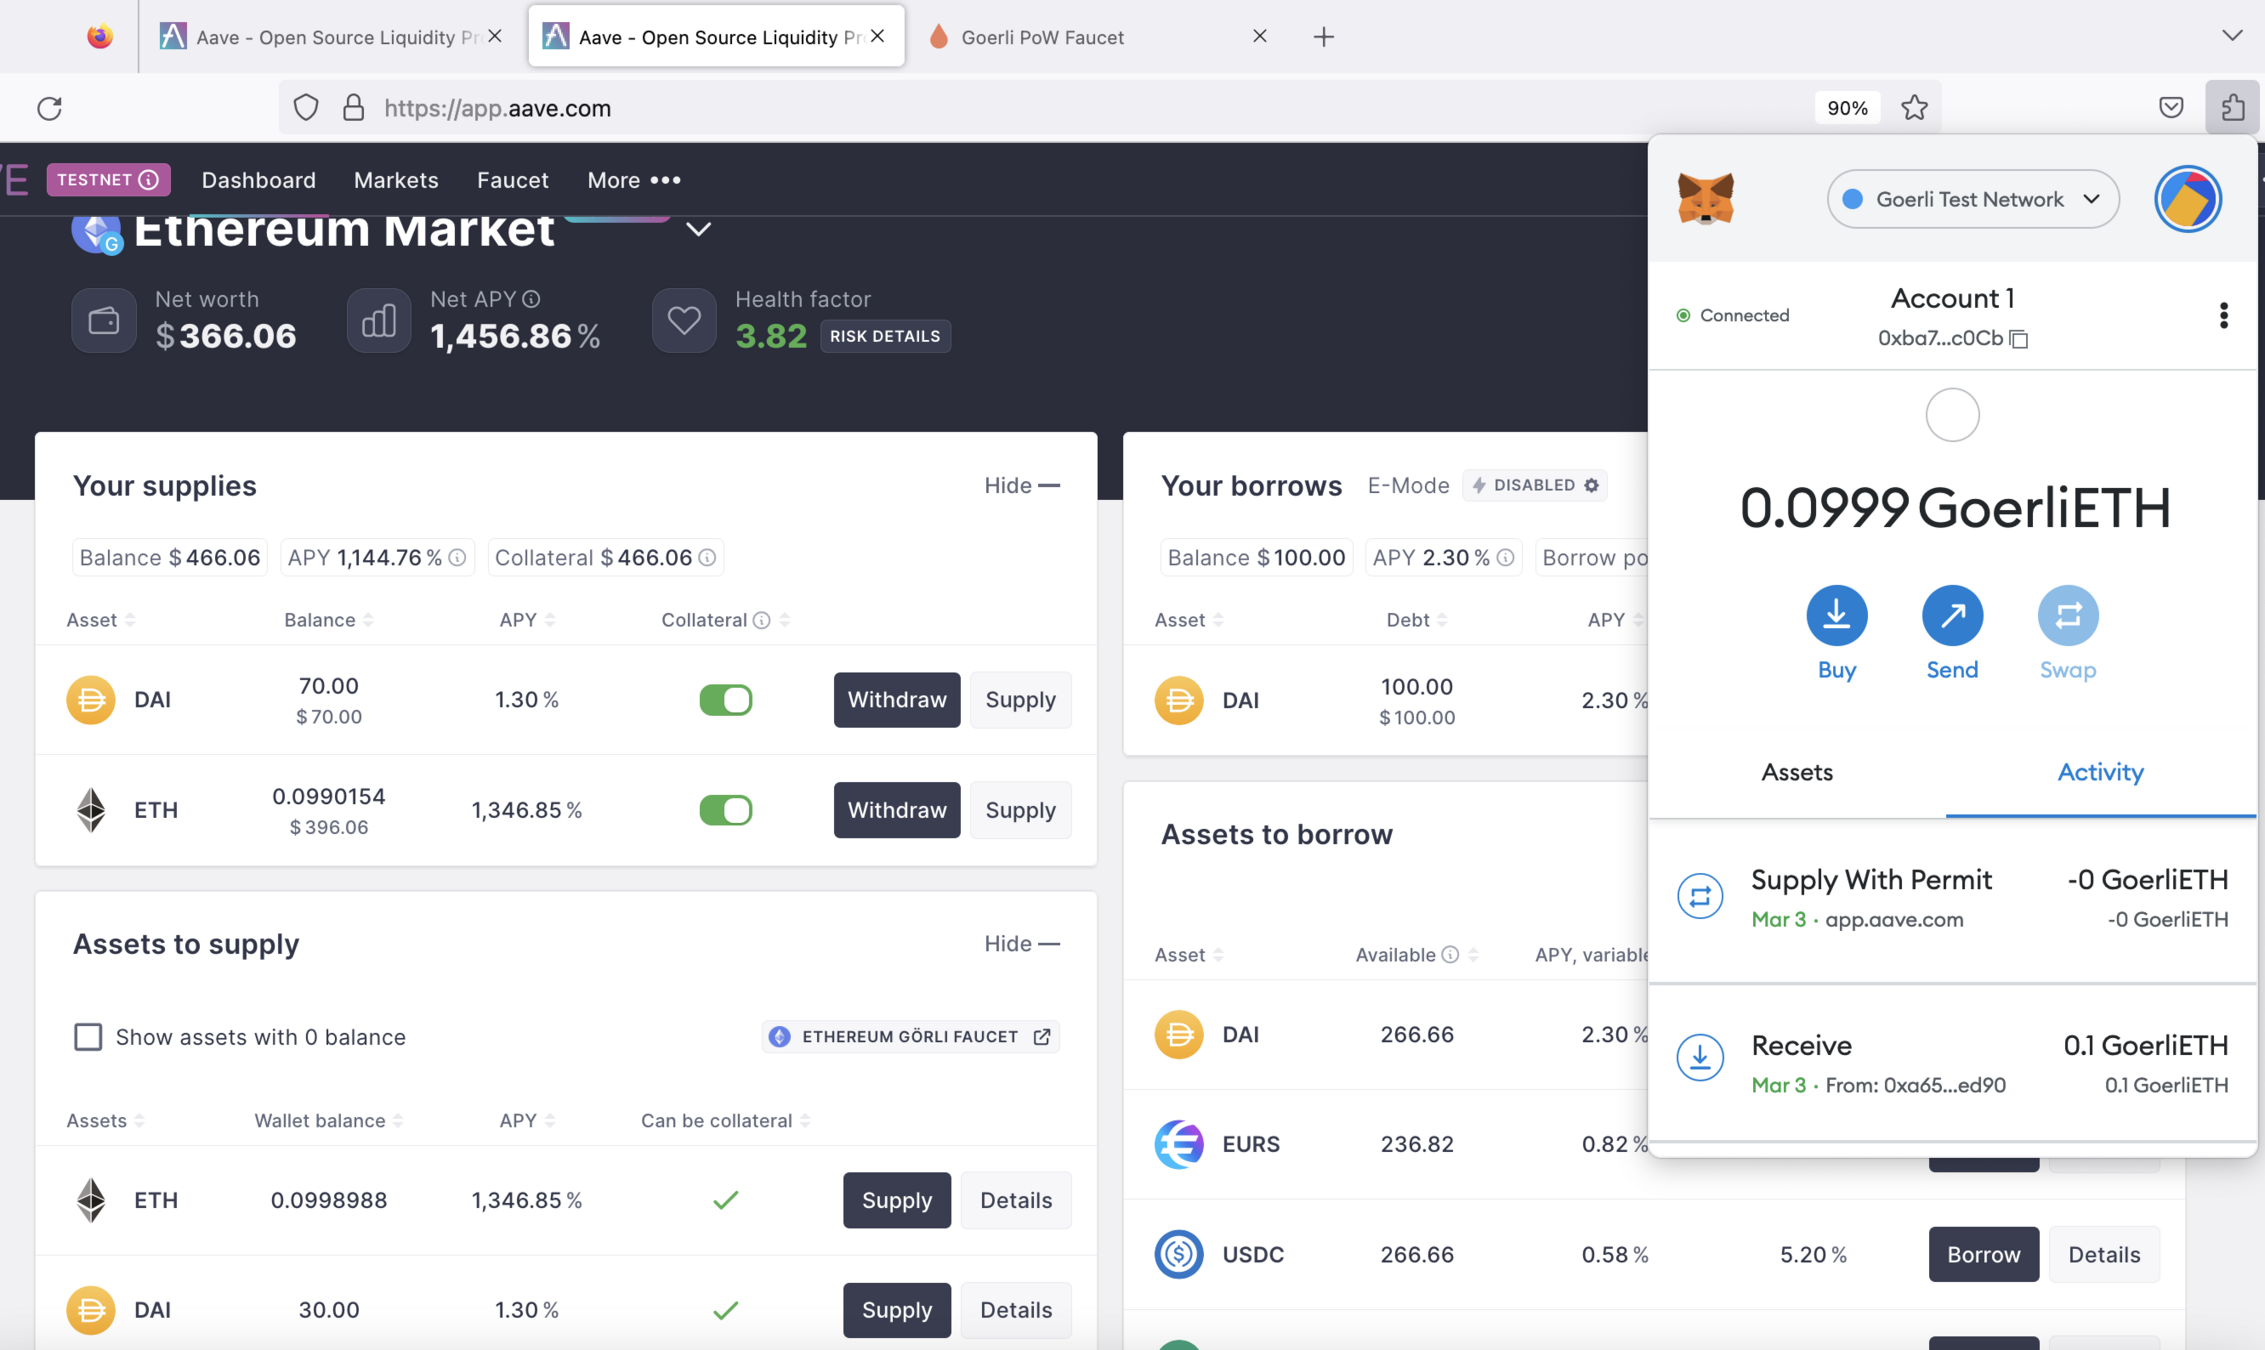
Task: Click the browser reload icon
Action: pos(50,108)
